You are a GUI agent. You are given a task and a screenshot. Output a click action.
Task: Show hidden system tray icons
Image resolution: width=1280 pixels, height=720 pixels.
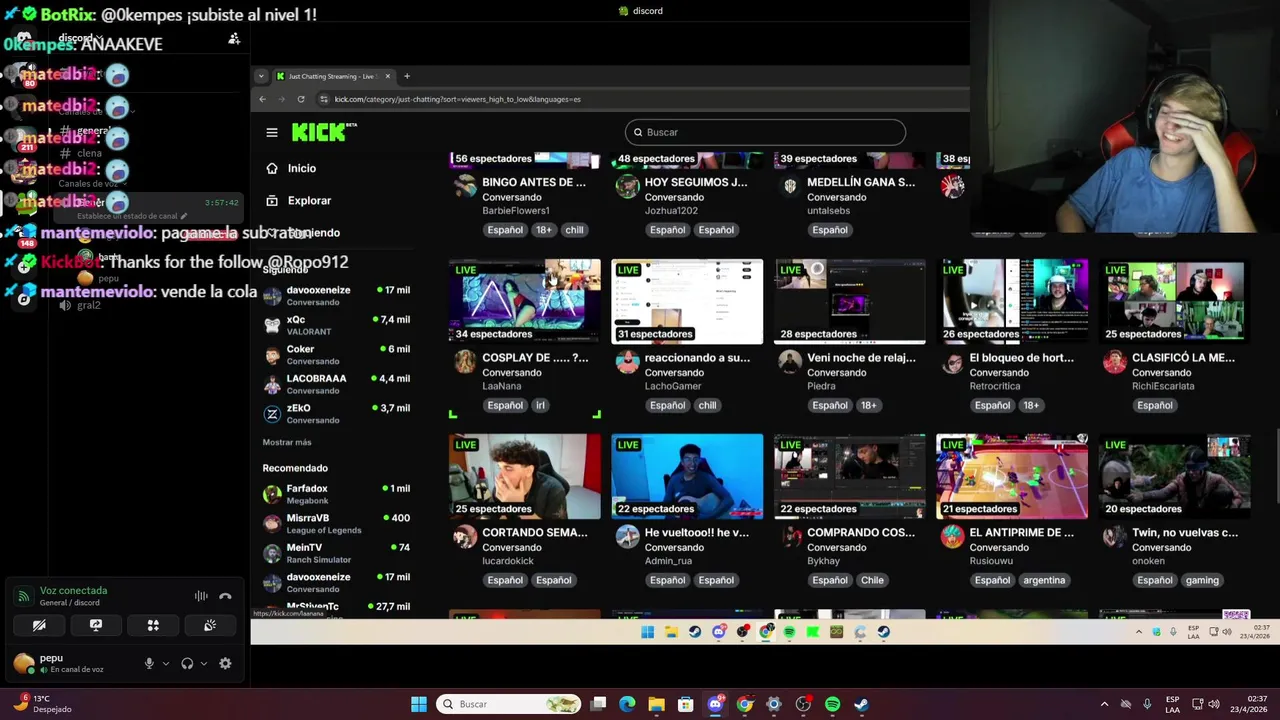[x=1104, y=704]
